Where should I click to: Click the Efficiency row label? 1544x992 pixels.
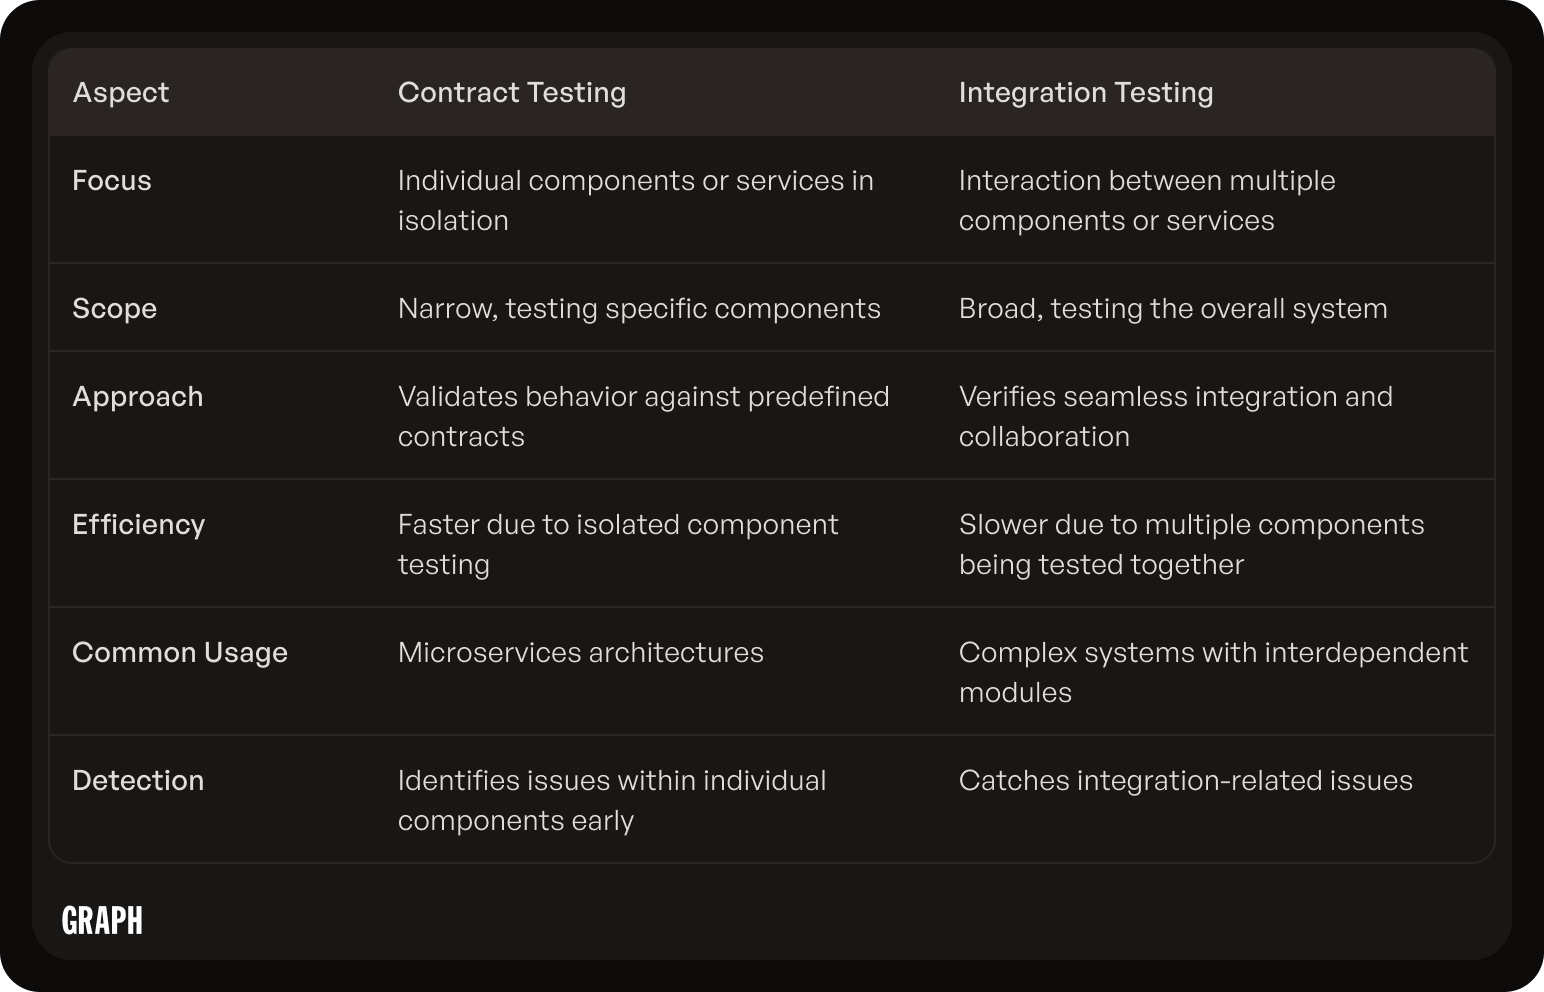click(x=139, y=524)
